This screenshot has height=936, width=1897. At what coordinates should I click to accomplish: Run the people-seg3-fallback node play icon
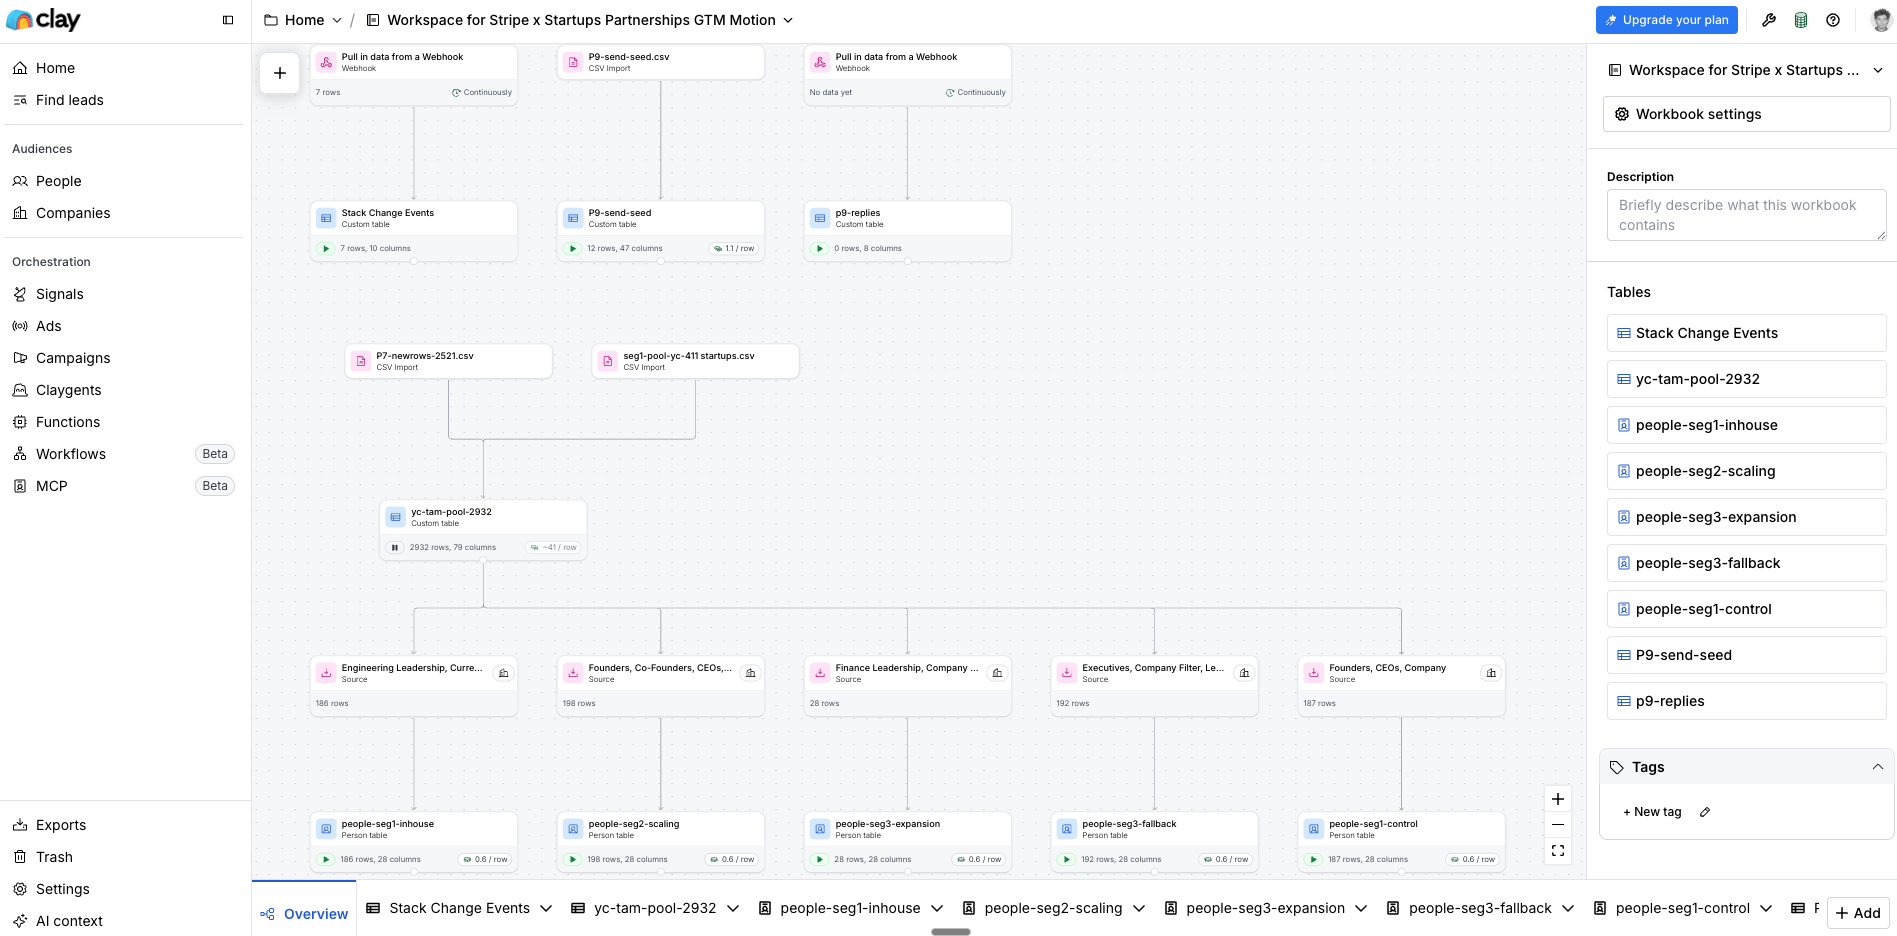click(1067, 859)
